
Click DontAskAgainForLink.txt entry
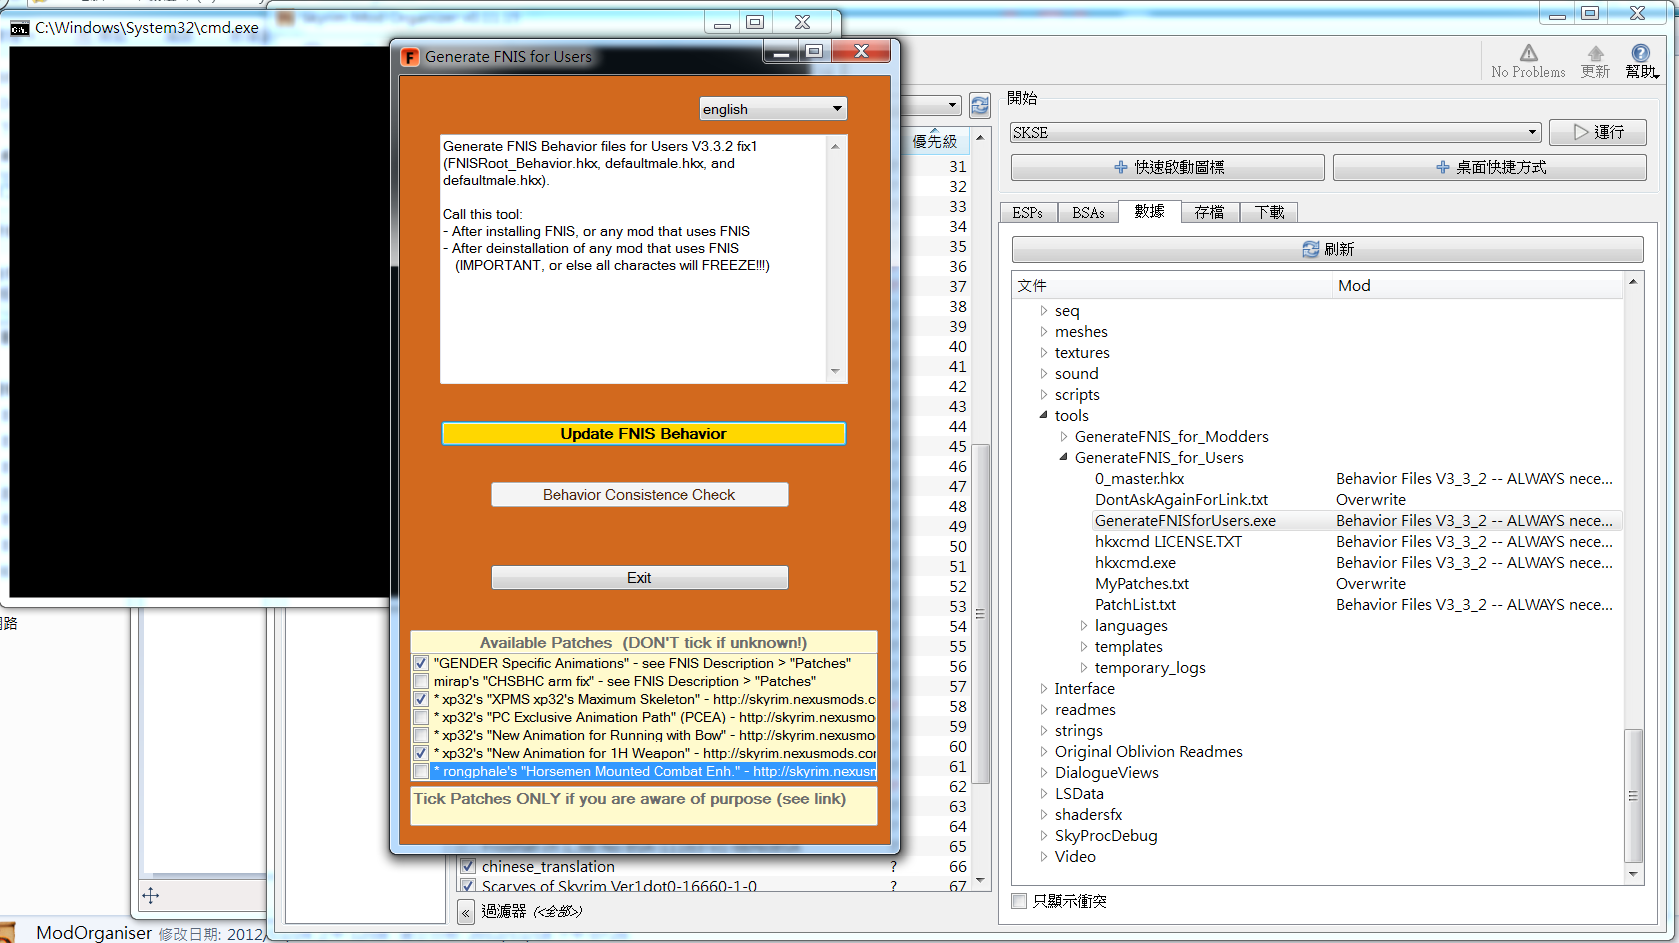coord(1181,500)
